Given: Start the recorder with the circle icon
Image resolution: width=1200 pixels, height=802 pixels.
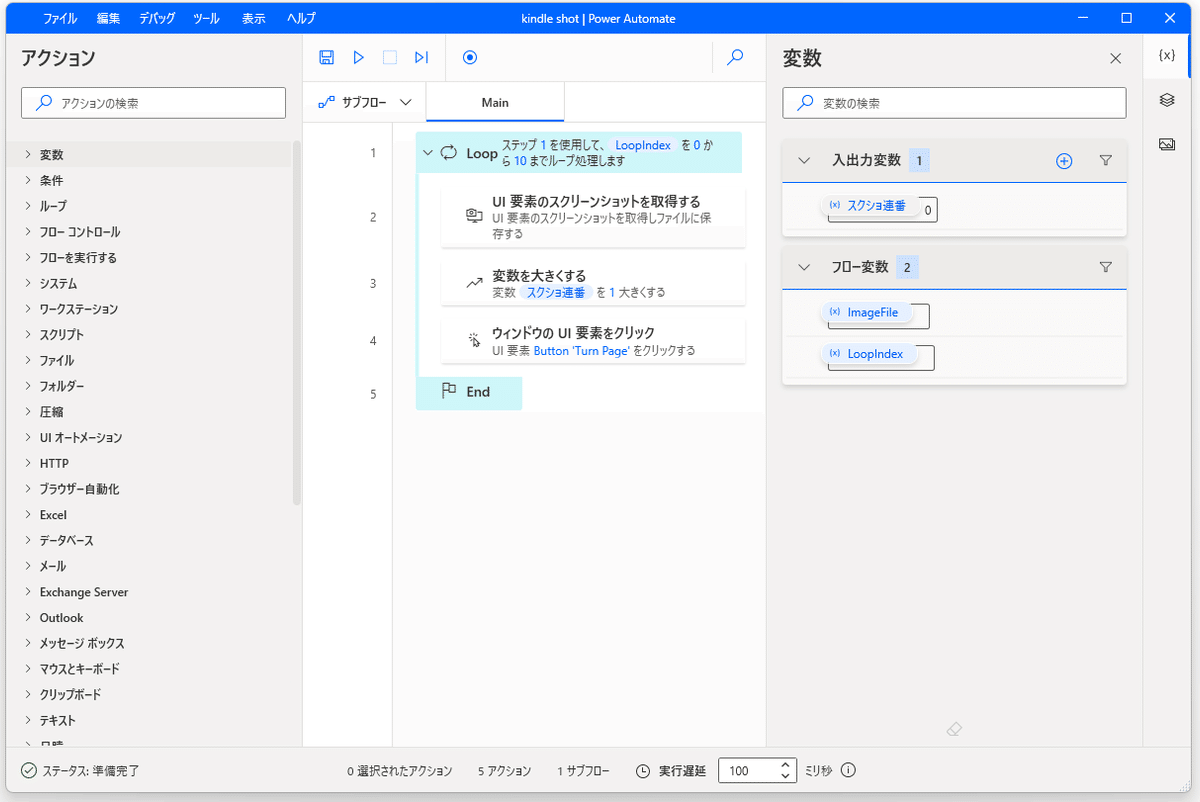Looking at the screenshot, I should click(x=470, y=58).
